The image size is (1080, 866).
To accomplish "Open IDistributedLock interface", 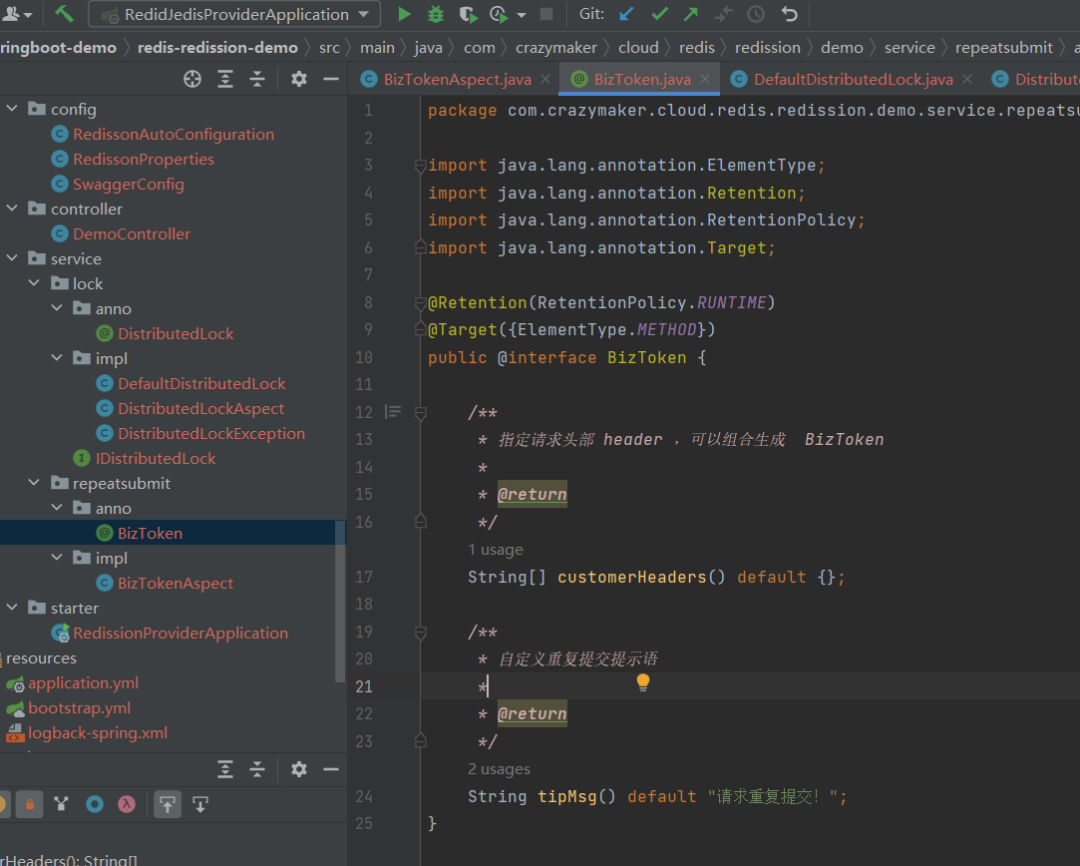I will 155,458.
